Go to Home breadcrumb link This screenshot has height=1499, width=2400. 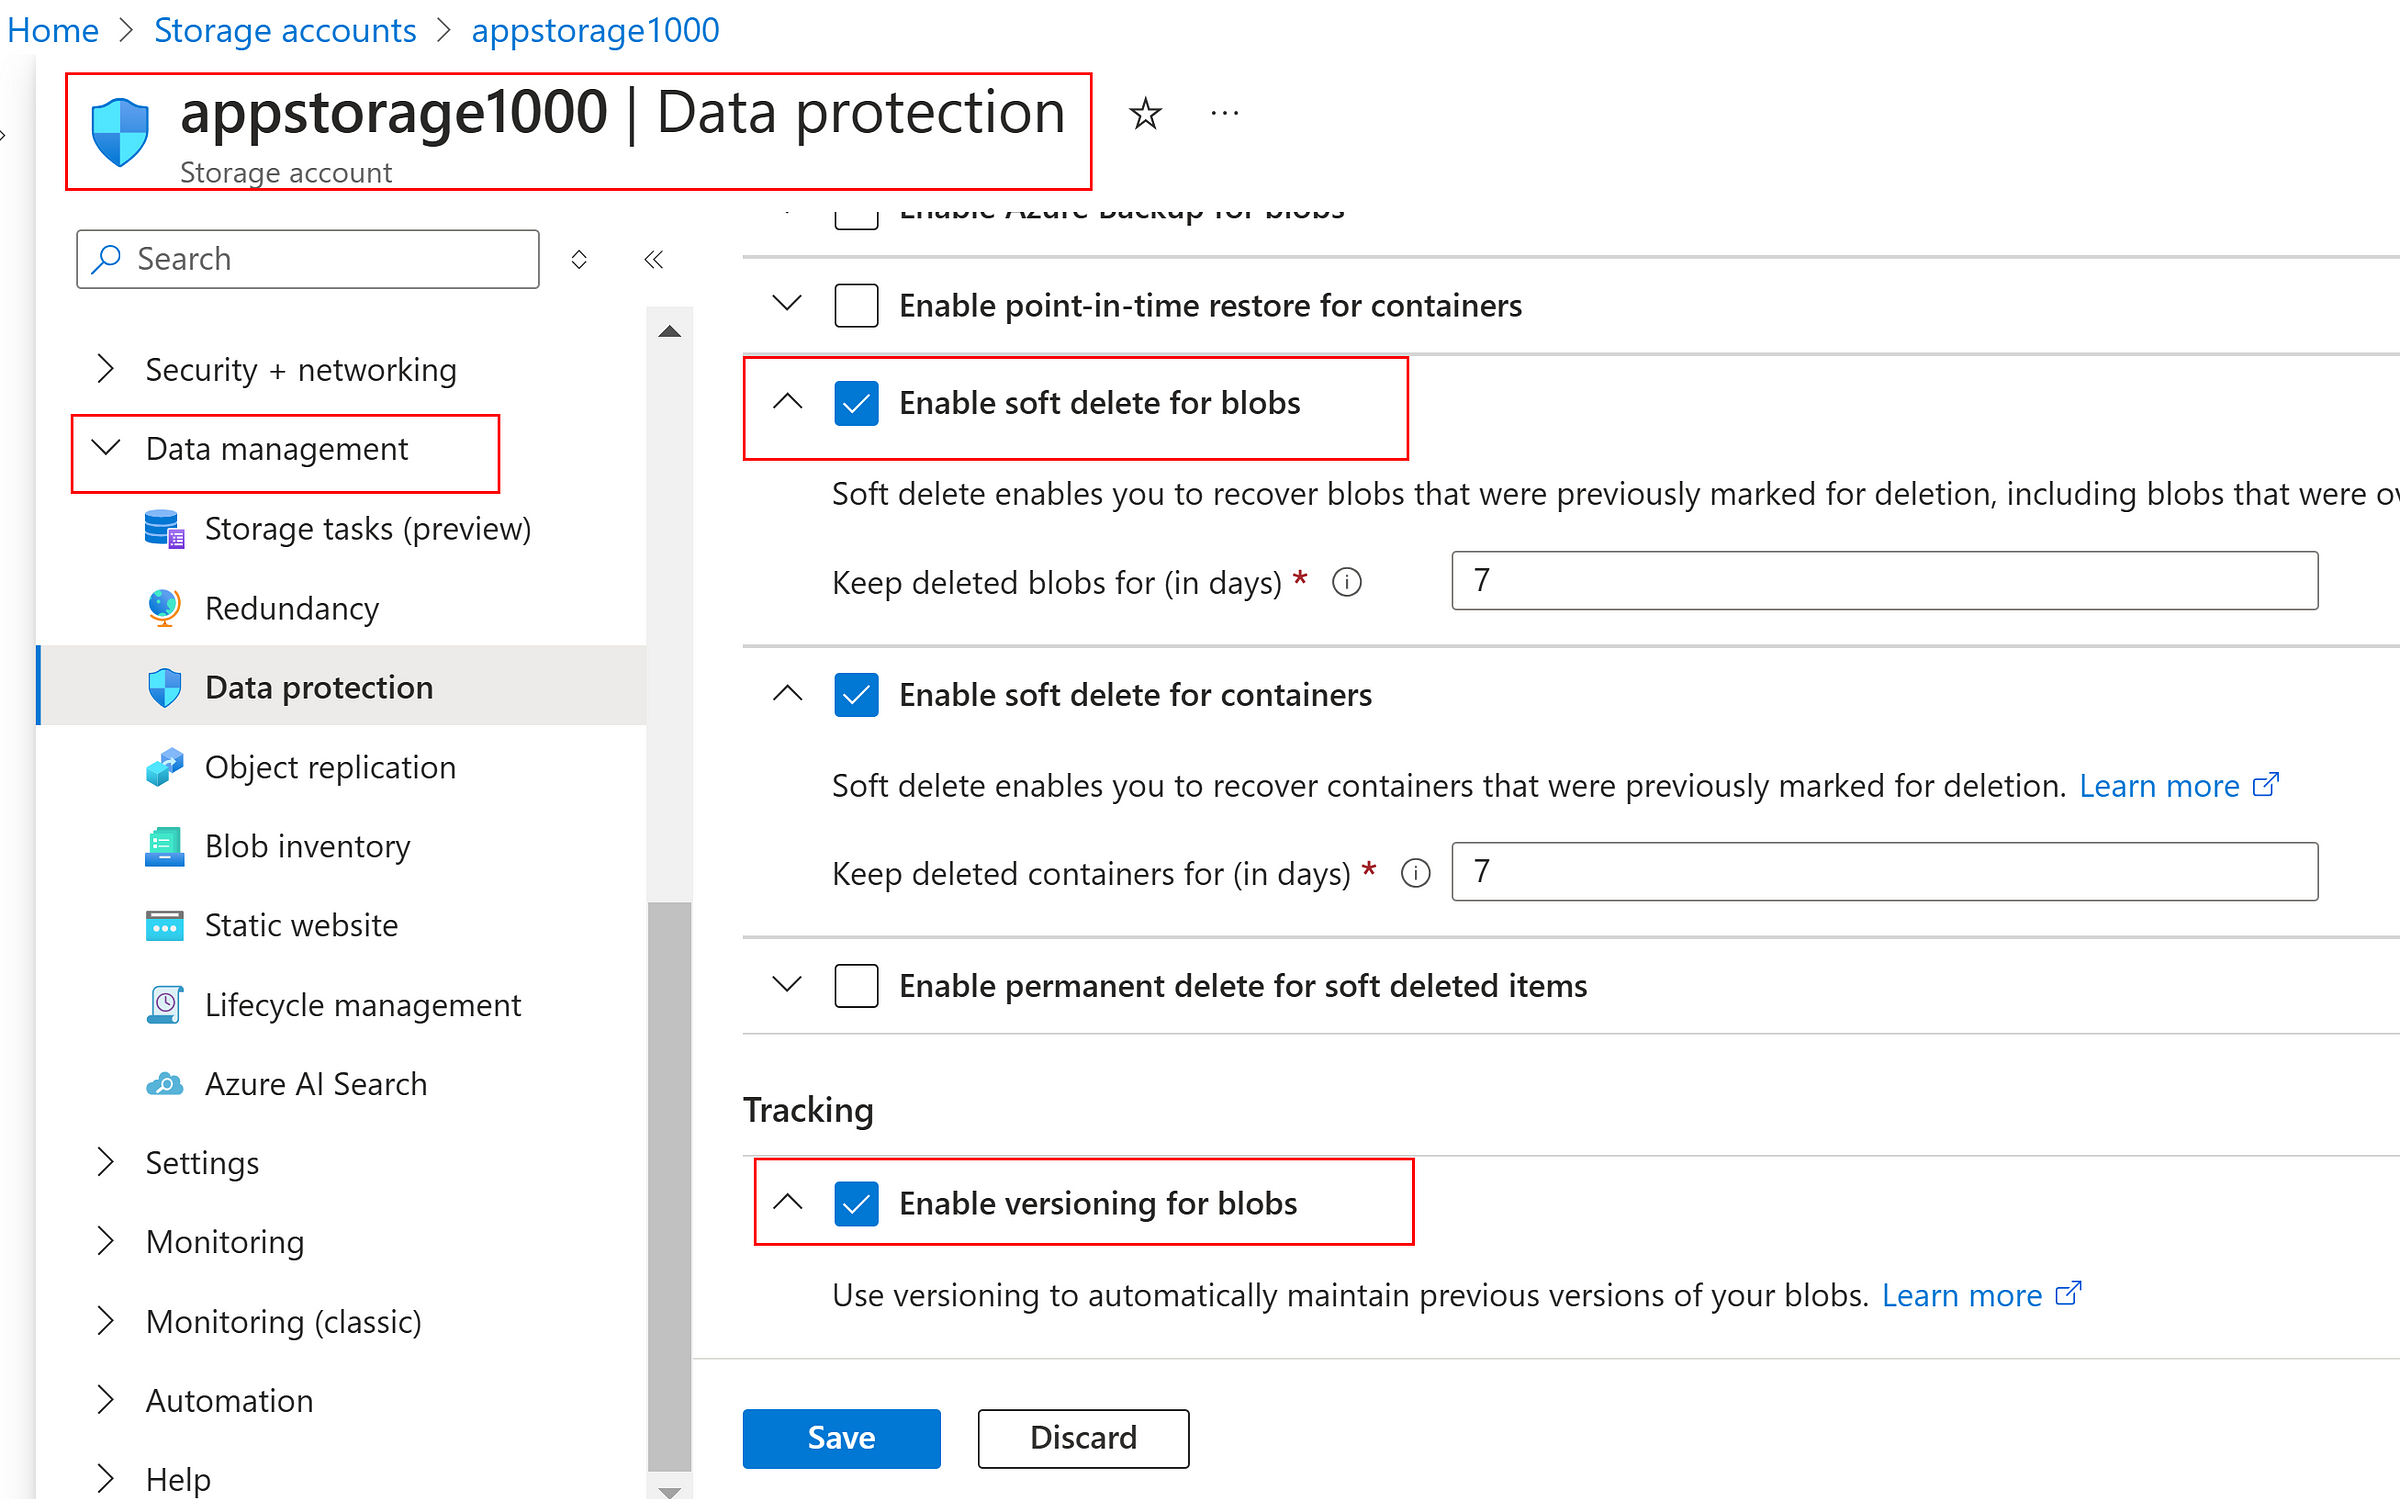pos(53,30)
